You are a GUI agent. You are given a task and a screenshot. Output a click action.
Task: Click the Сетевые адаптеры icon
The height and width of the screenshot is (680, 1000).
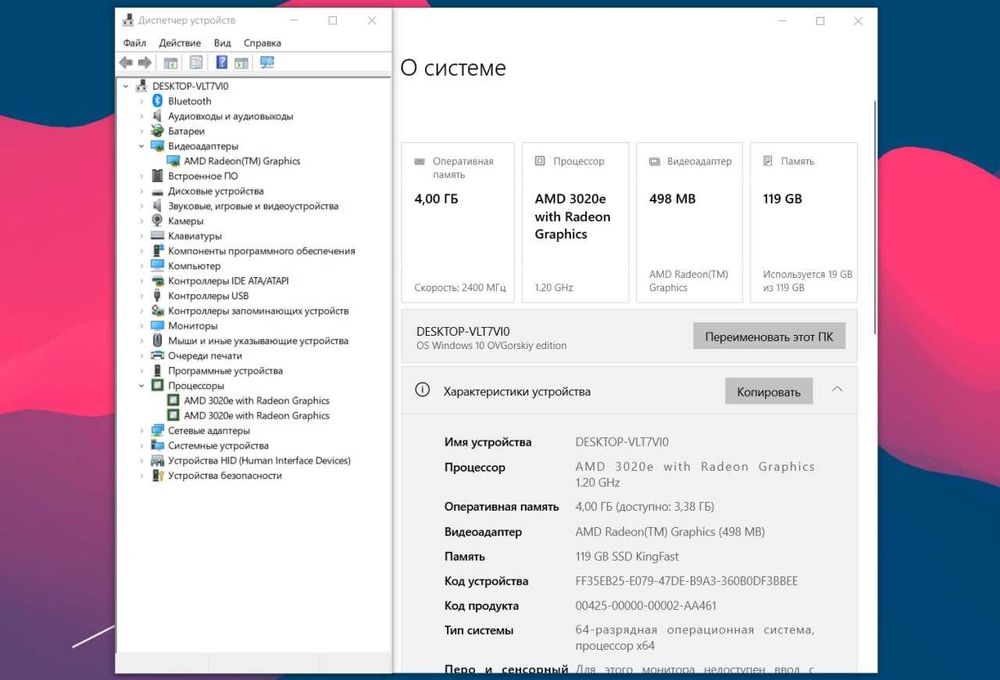click(x=158, y=431)
